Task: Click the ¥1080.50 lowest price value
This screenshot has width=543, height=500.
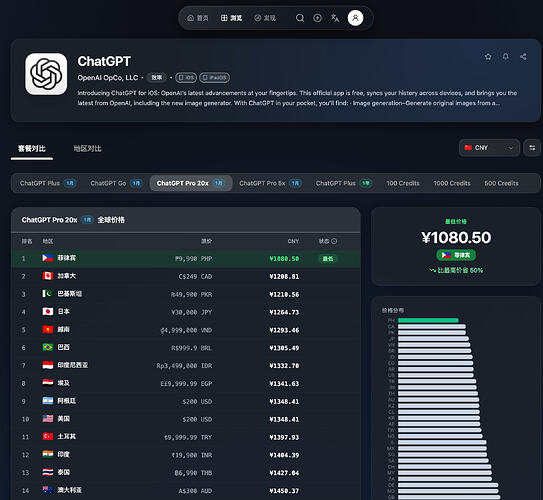Action: (x=456, y=238)
